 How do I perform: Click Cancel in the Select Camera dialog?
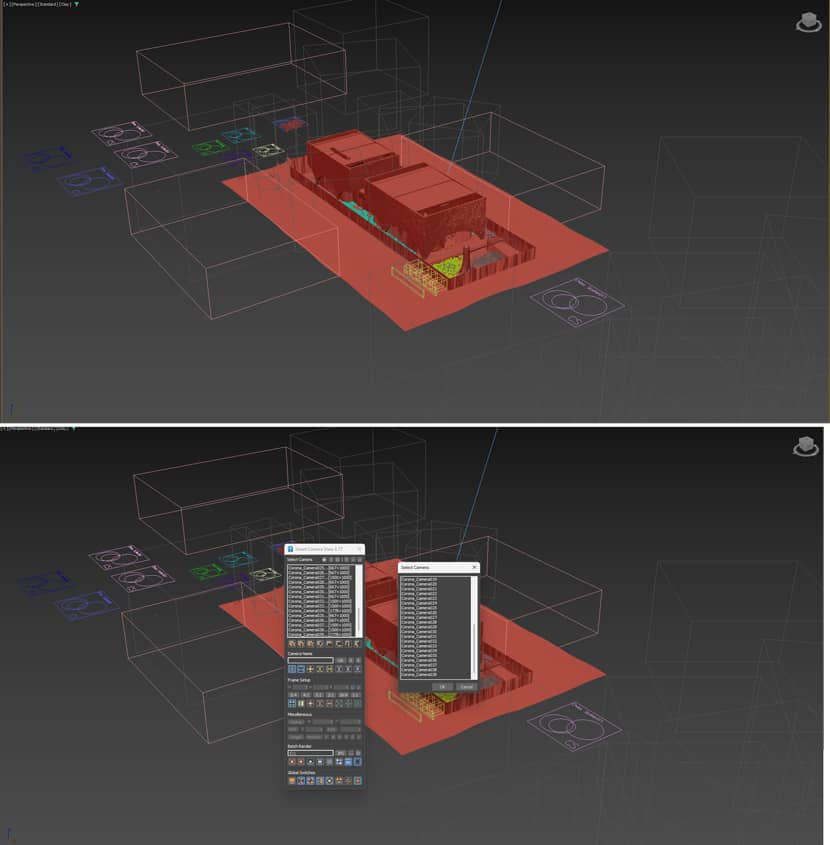pyautogui.click(x=466, y=687)
